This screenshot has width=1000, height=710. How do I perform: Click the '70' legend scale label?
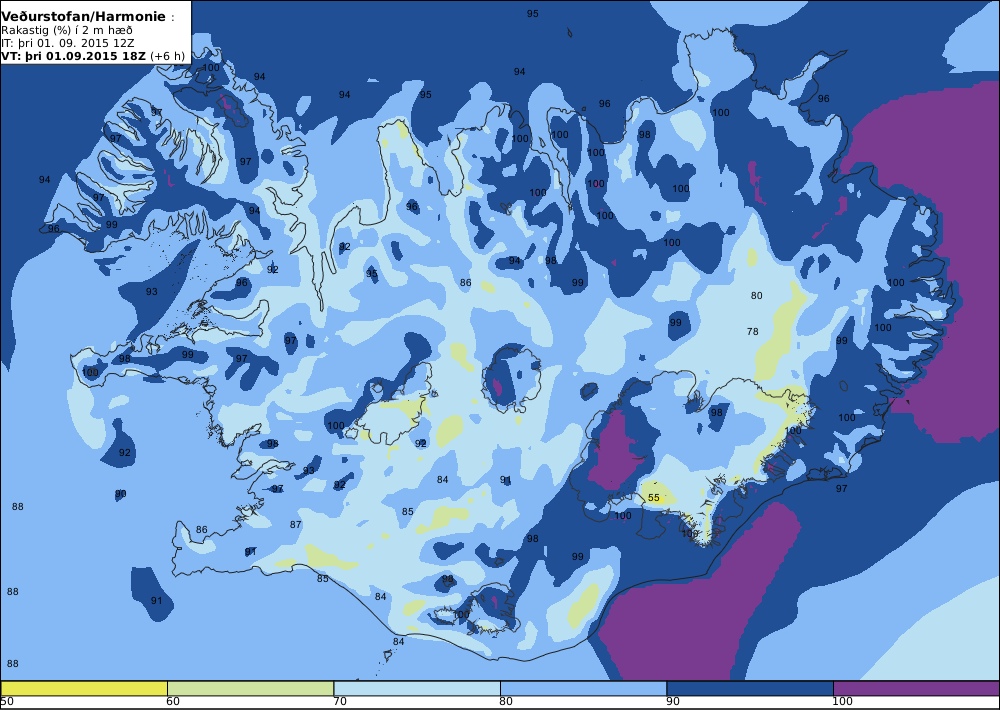pos(340,702)
